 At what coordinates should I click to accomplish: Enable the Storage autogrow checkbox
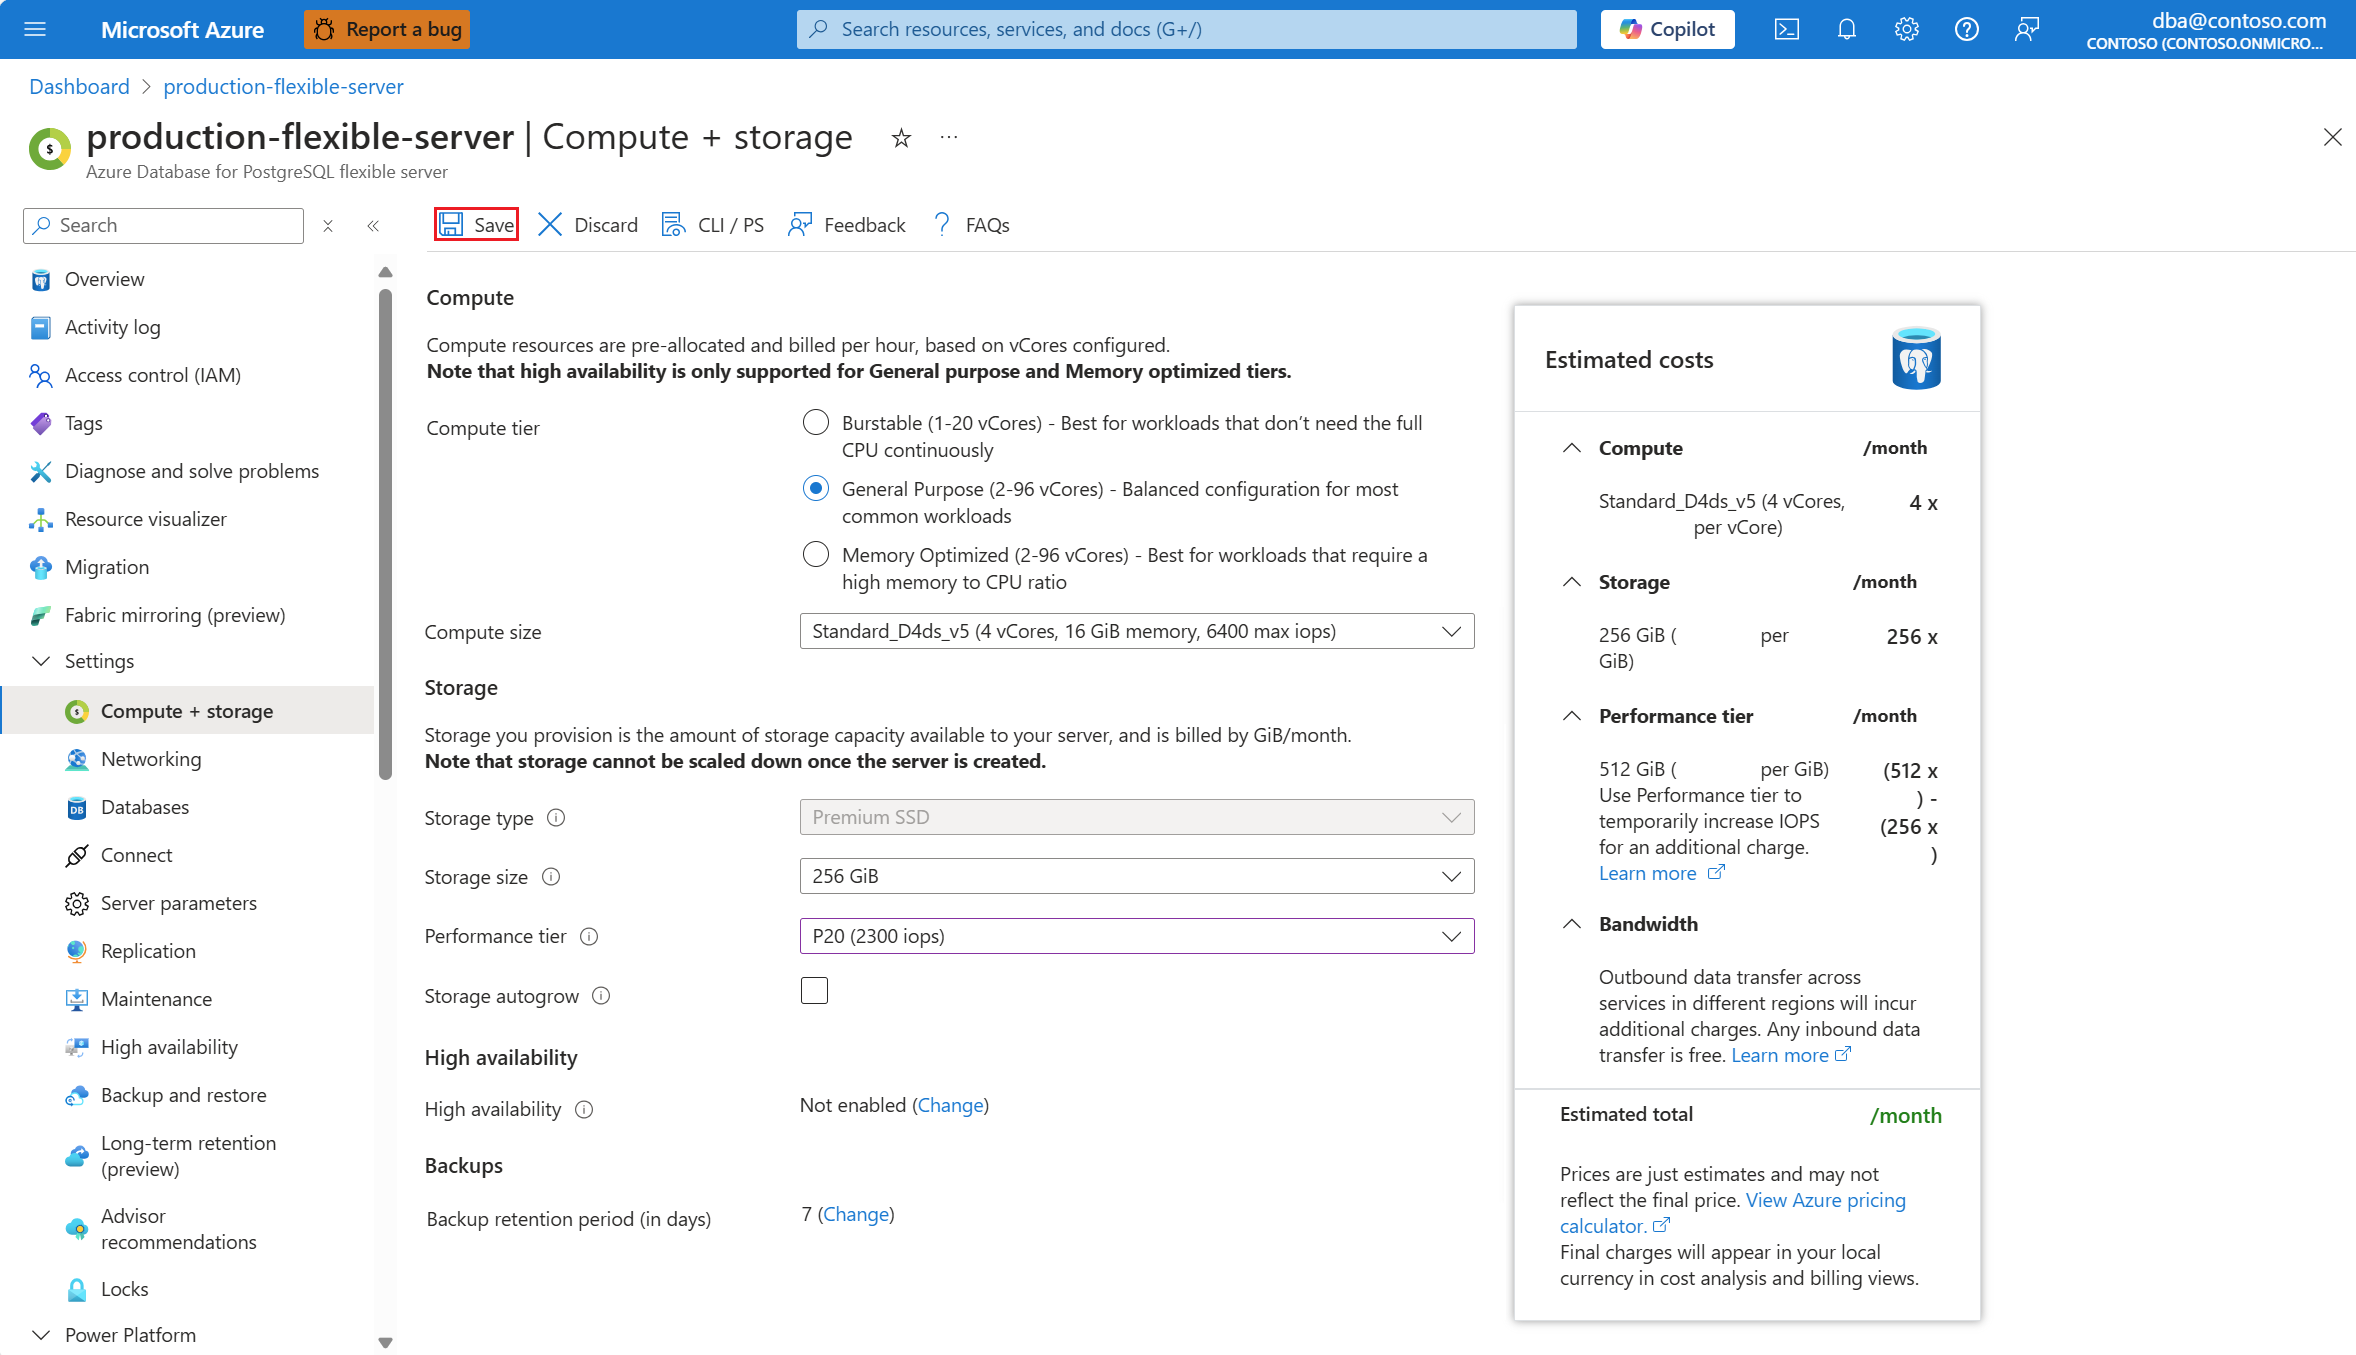pos(814,991)
